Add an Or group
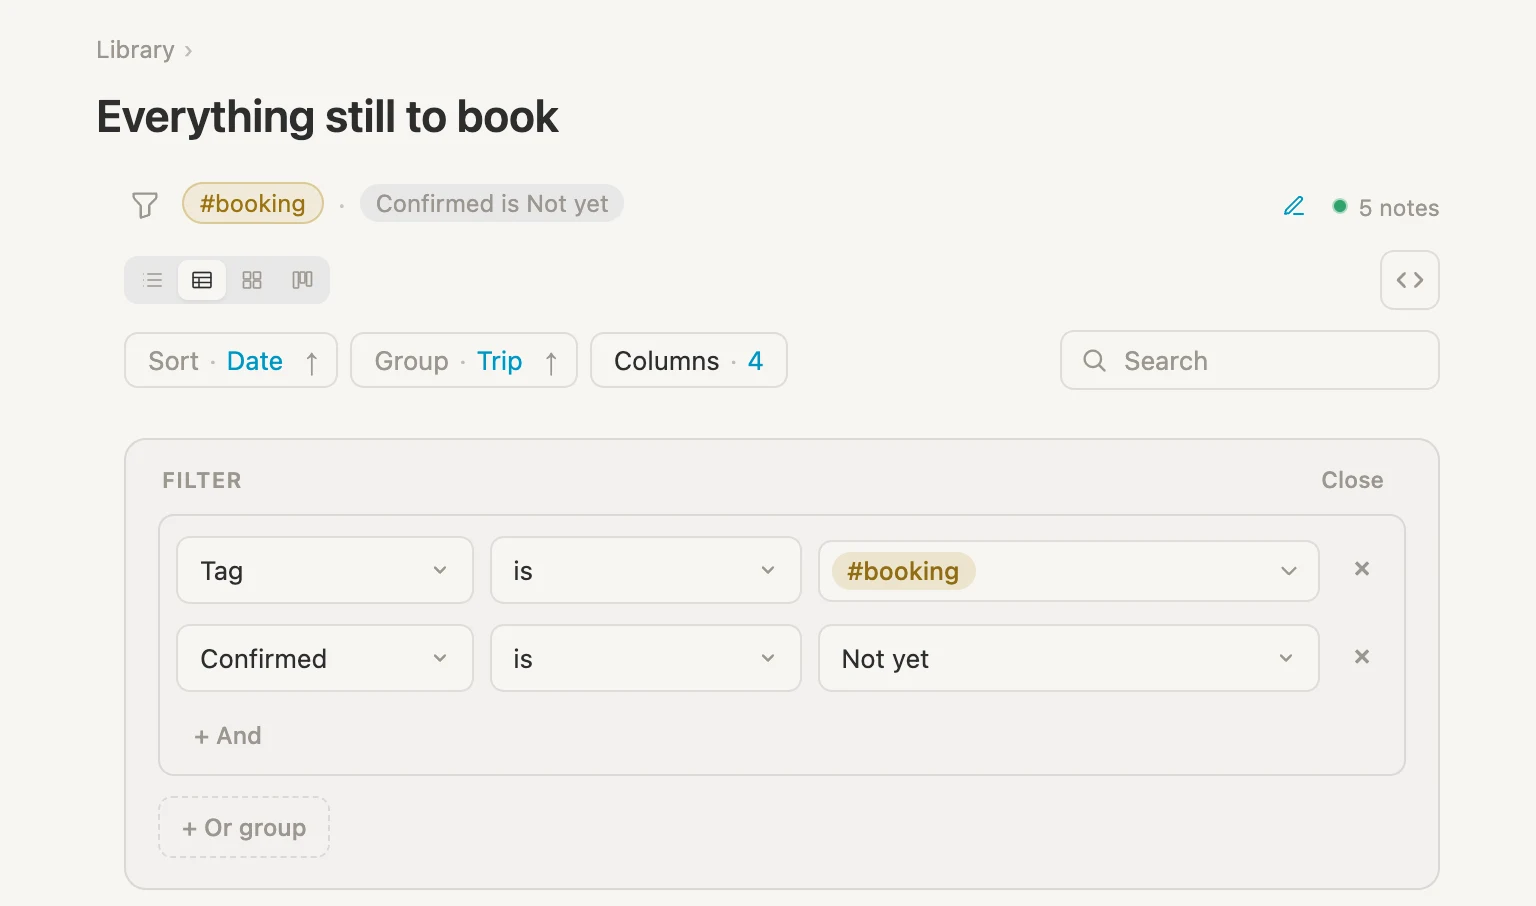Viewport: 1536px width, 906px height. (x=244, y=827)
